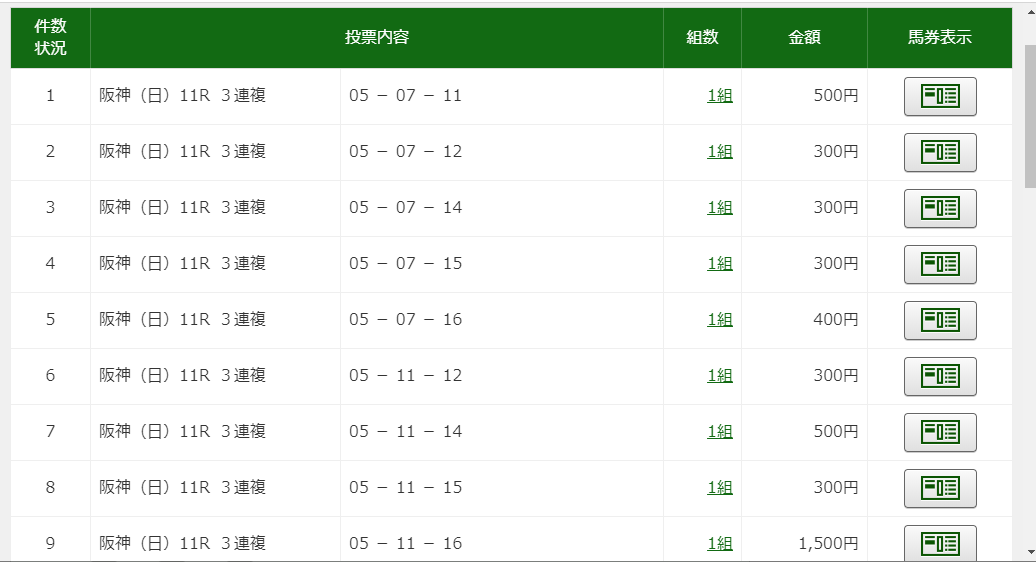The image size is (1036, 562).
Task: Click 1組 link for 05-11-15
Action: pos(720,487)
